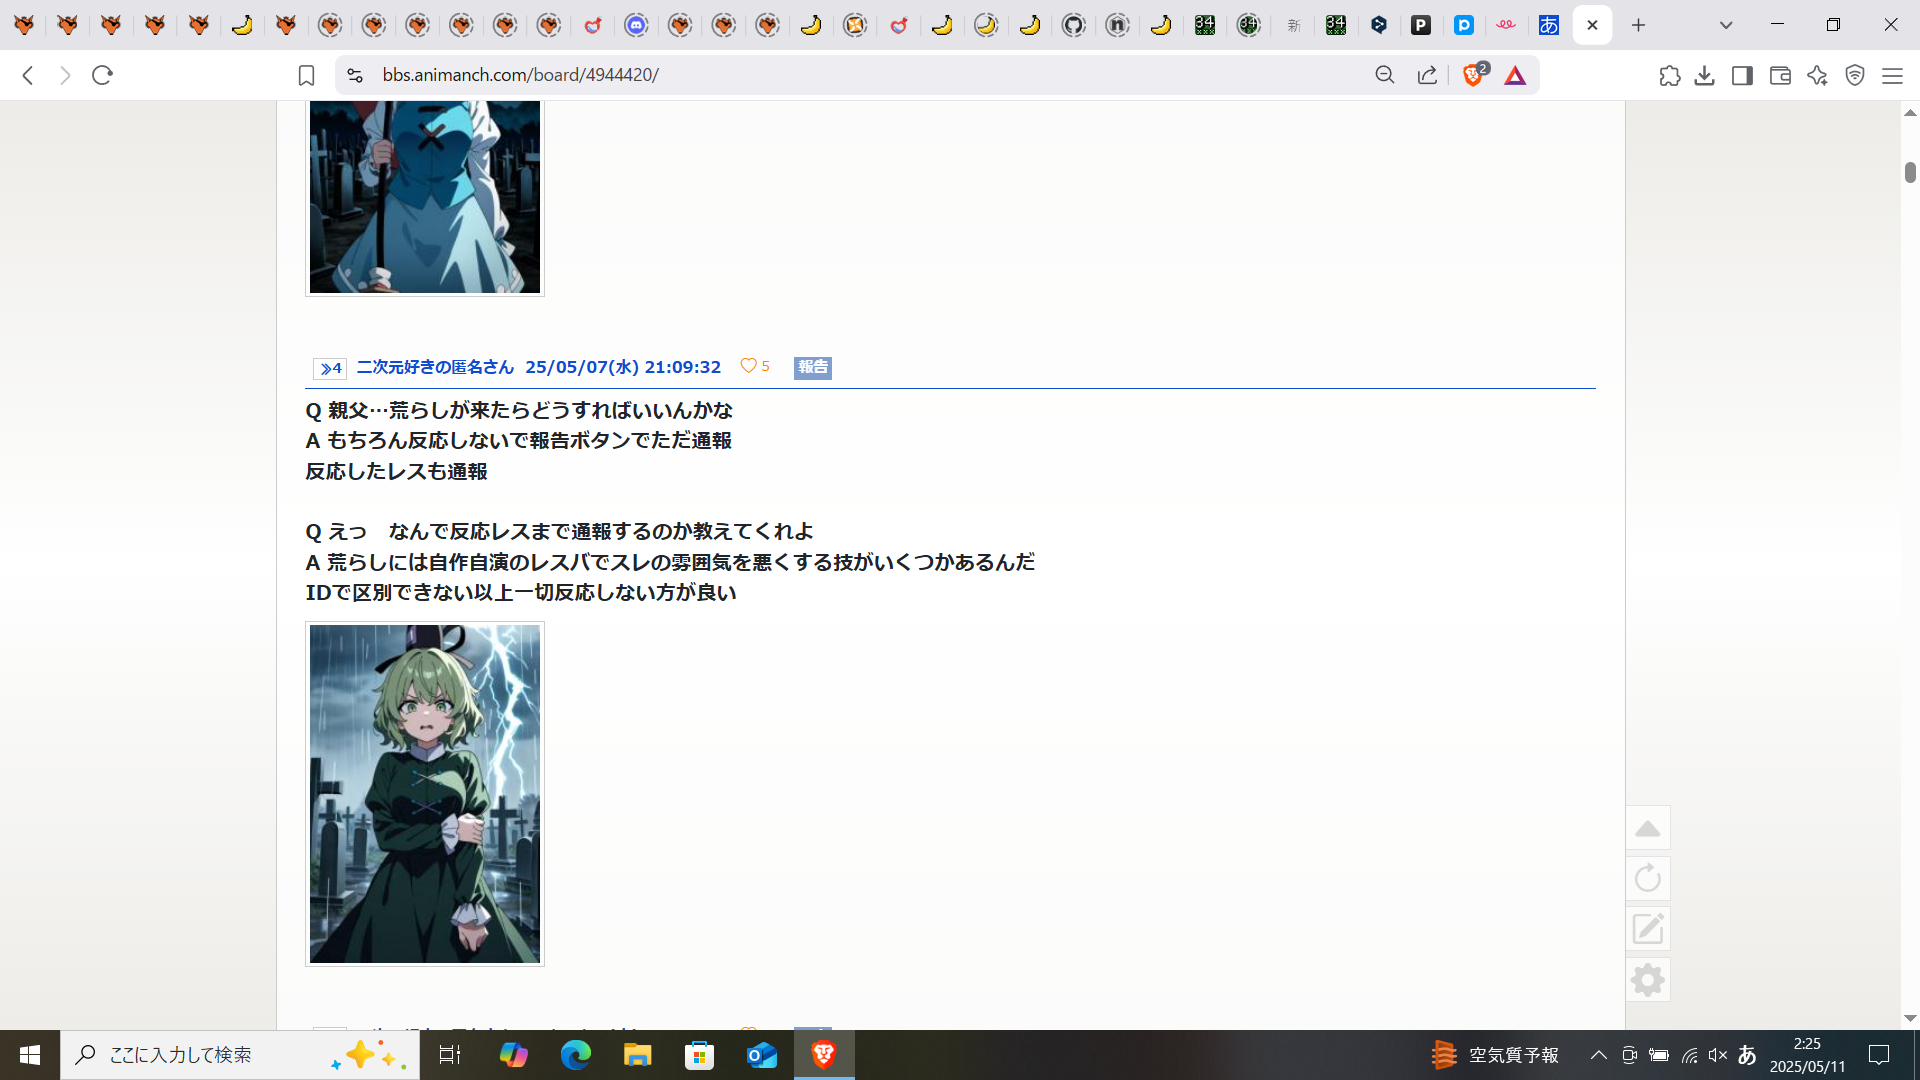
Task: Open the Brave main hamburger menu
Action: tap(1892, 75)
